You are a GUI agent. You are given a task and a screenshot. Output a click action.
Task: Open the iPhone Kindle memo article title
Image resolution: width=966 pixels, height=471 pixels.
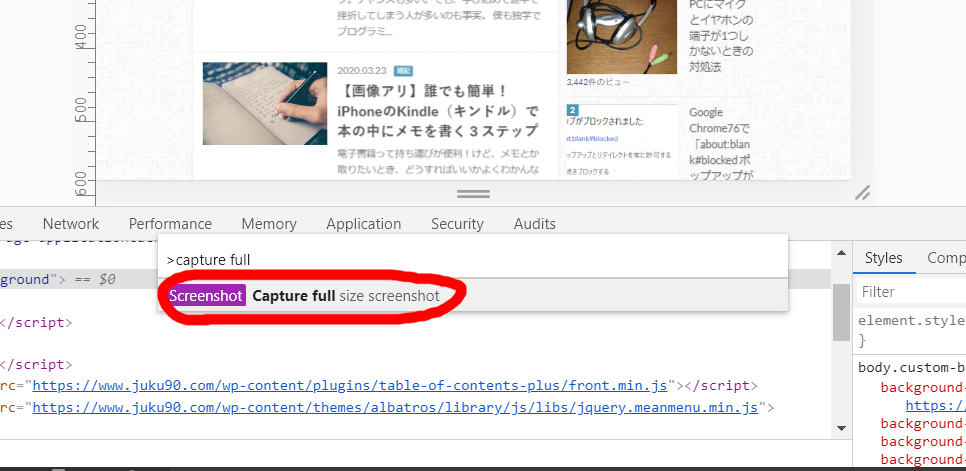pos(438,111)
